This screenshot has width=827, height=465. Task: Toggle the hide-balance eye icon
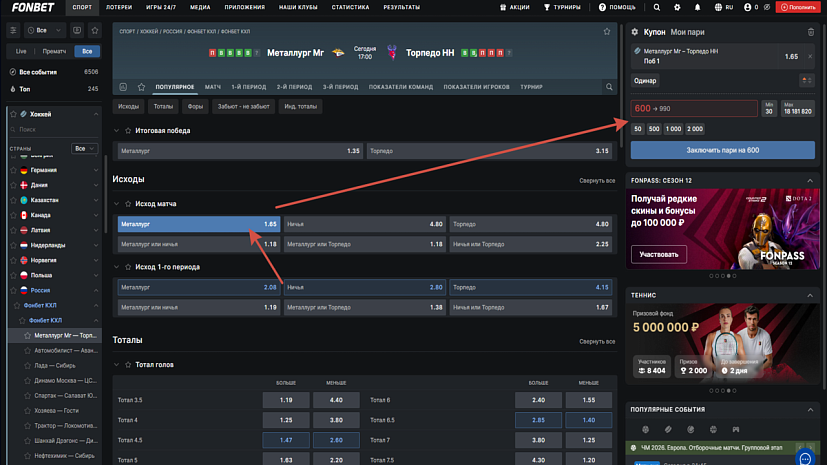coord(765,7)
